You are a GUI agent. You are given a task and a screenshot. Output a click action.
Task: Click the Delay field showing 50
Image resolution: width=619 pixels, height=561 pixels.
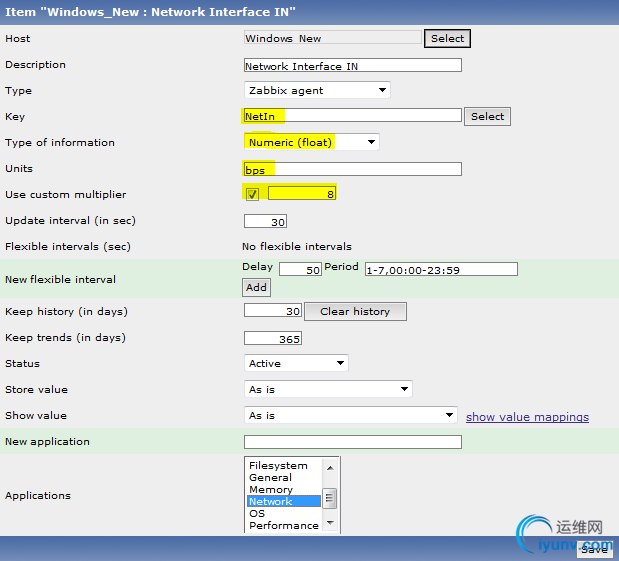[x=300, y=270]
